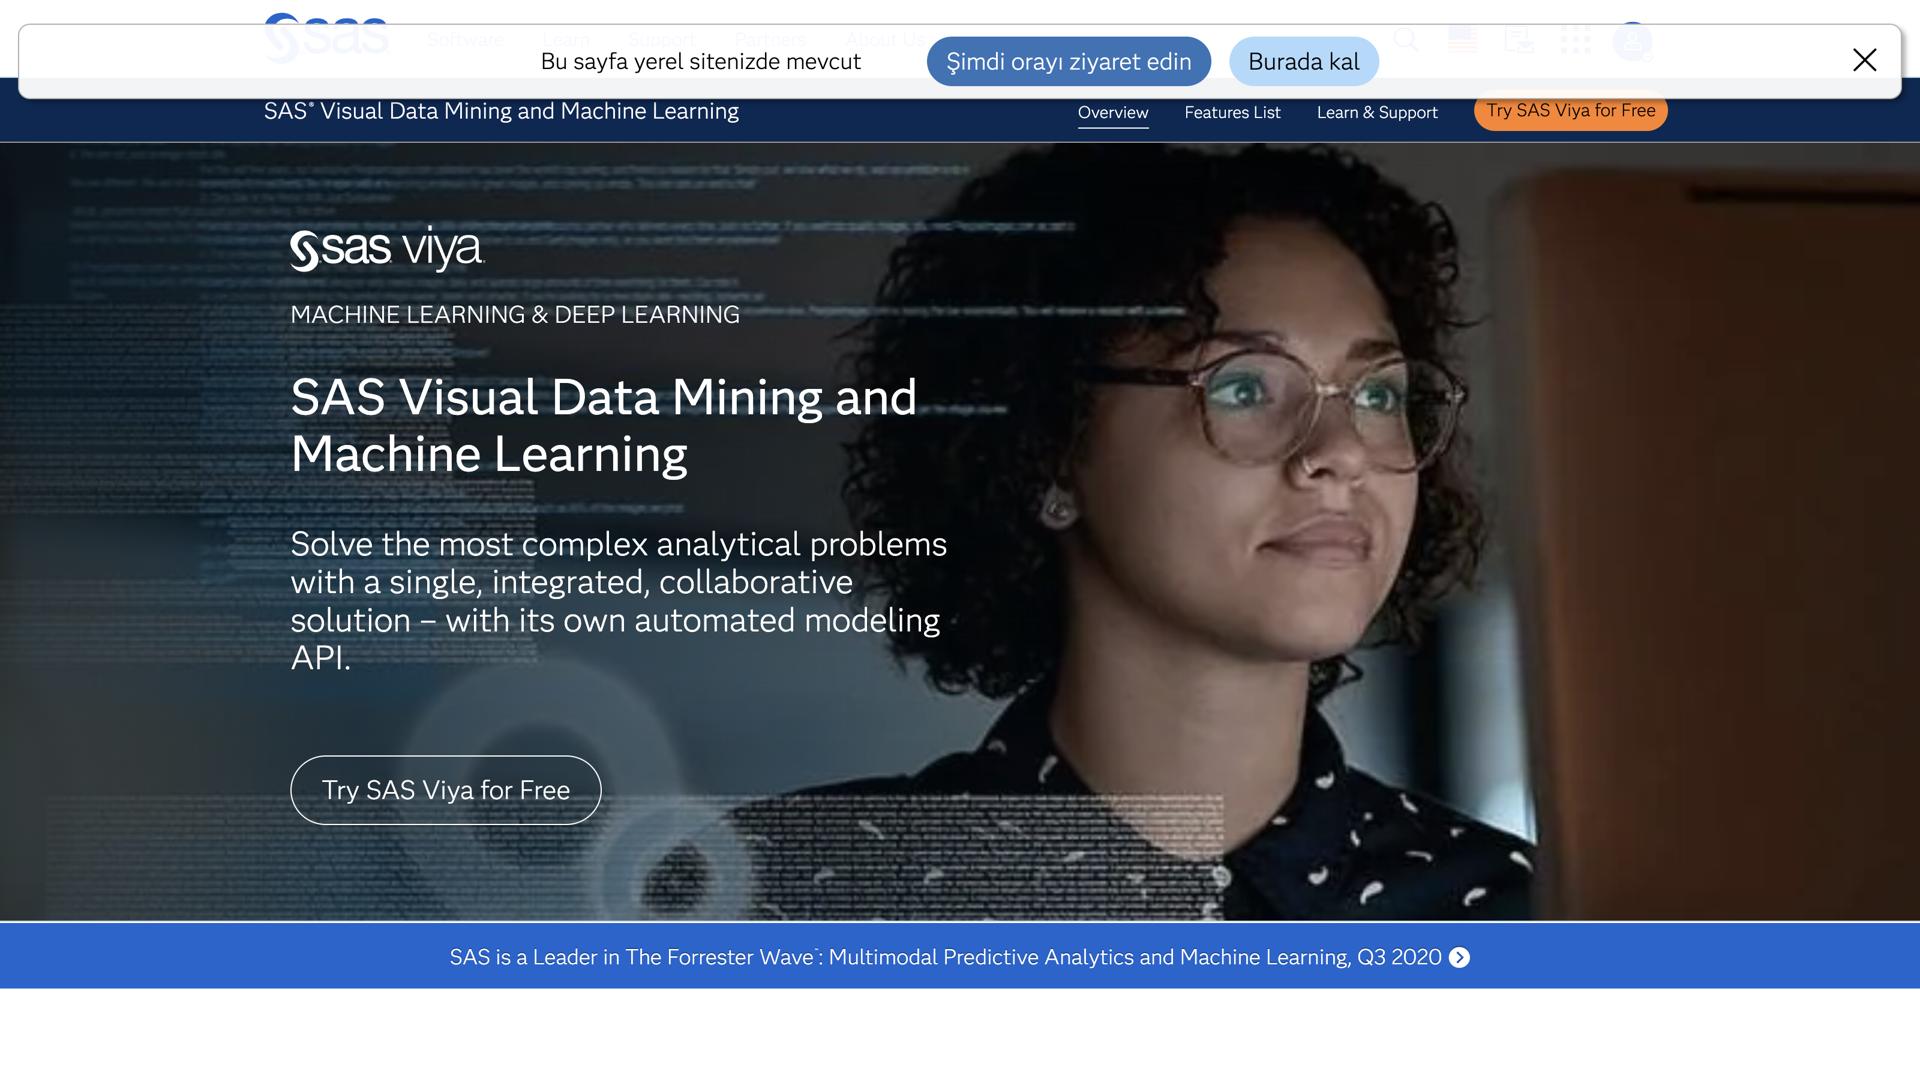
Task: Open the sign-in profile icon
Action: coord(1633,40)
